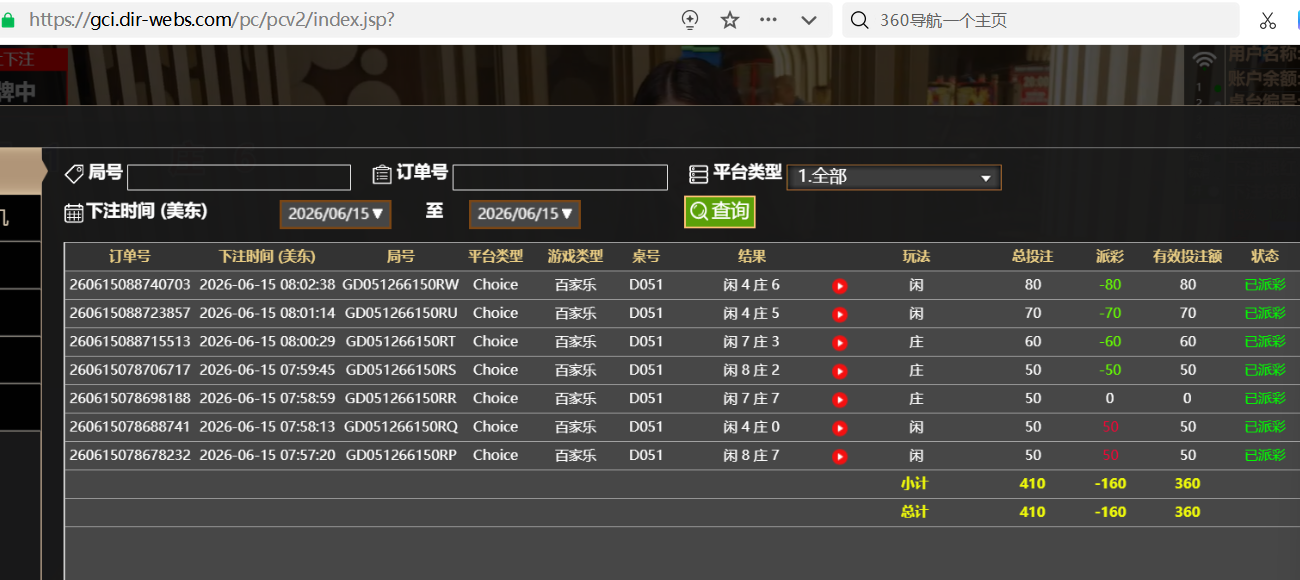
Task: Select order number 260615088740703
Action: (130, 285)
